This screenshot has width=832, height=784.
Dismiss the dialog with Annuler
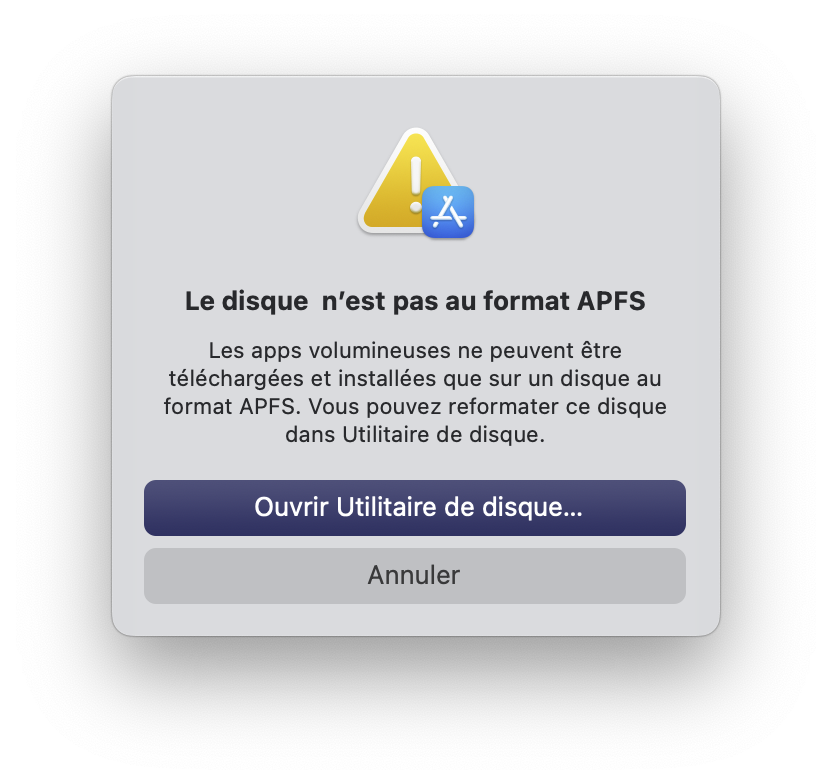pos(415,576)
